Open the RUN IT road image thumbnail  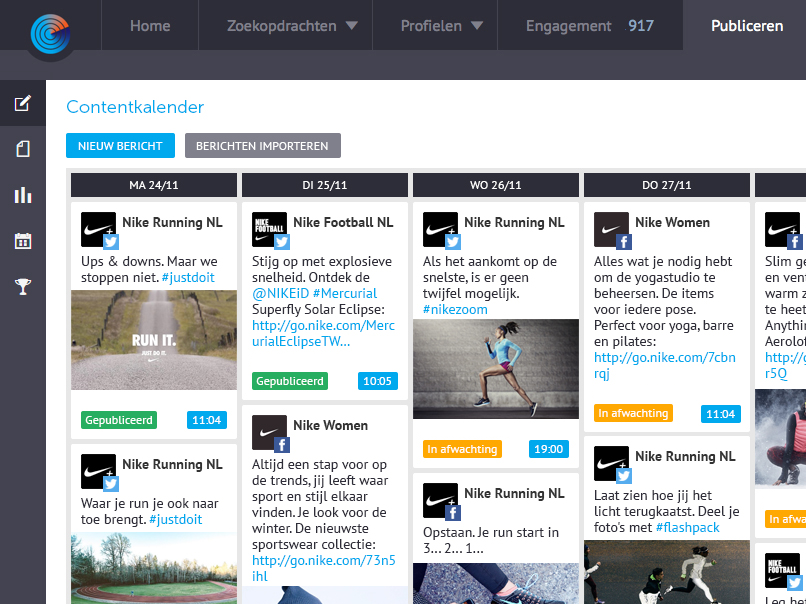[x=154, y=340]
